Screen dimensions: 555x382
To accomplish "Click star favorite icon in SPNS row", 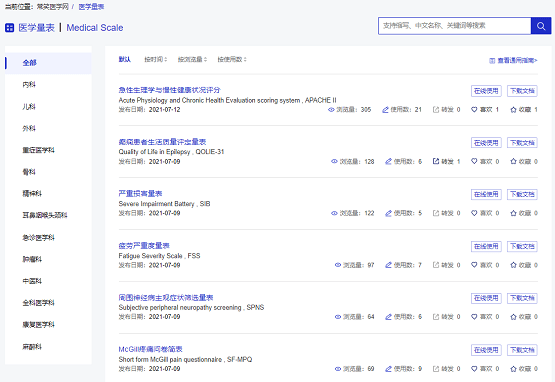I will pos(514,317).
